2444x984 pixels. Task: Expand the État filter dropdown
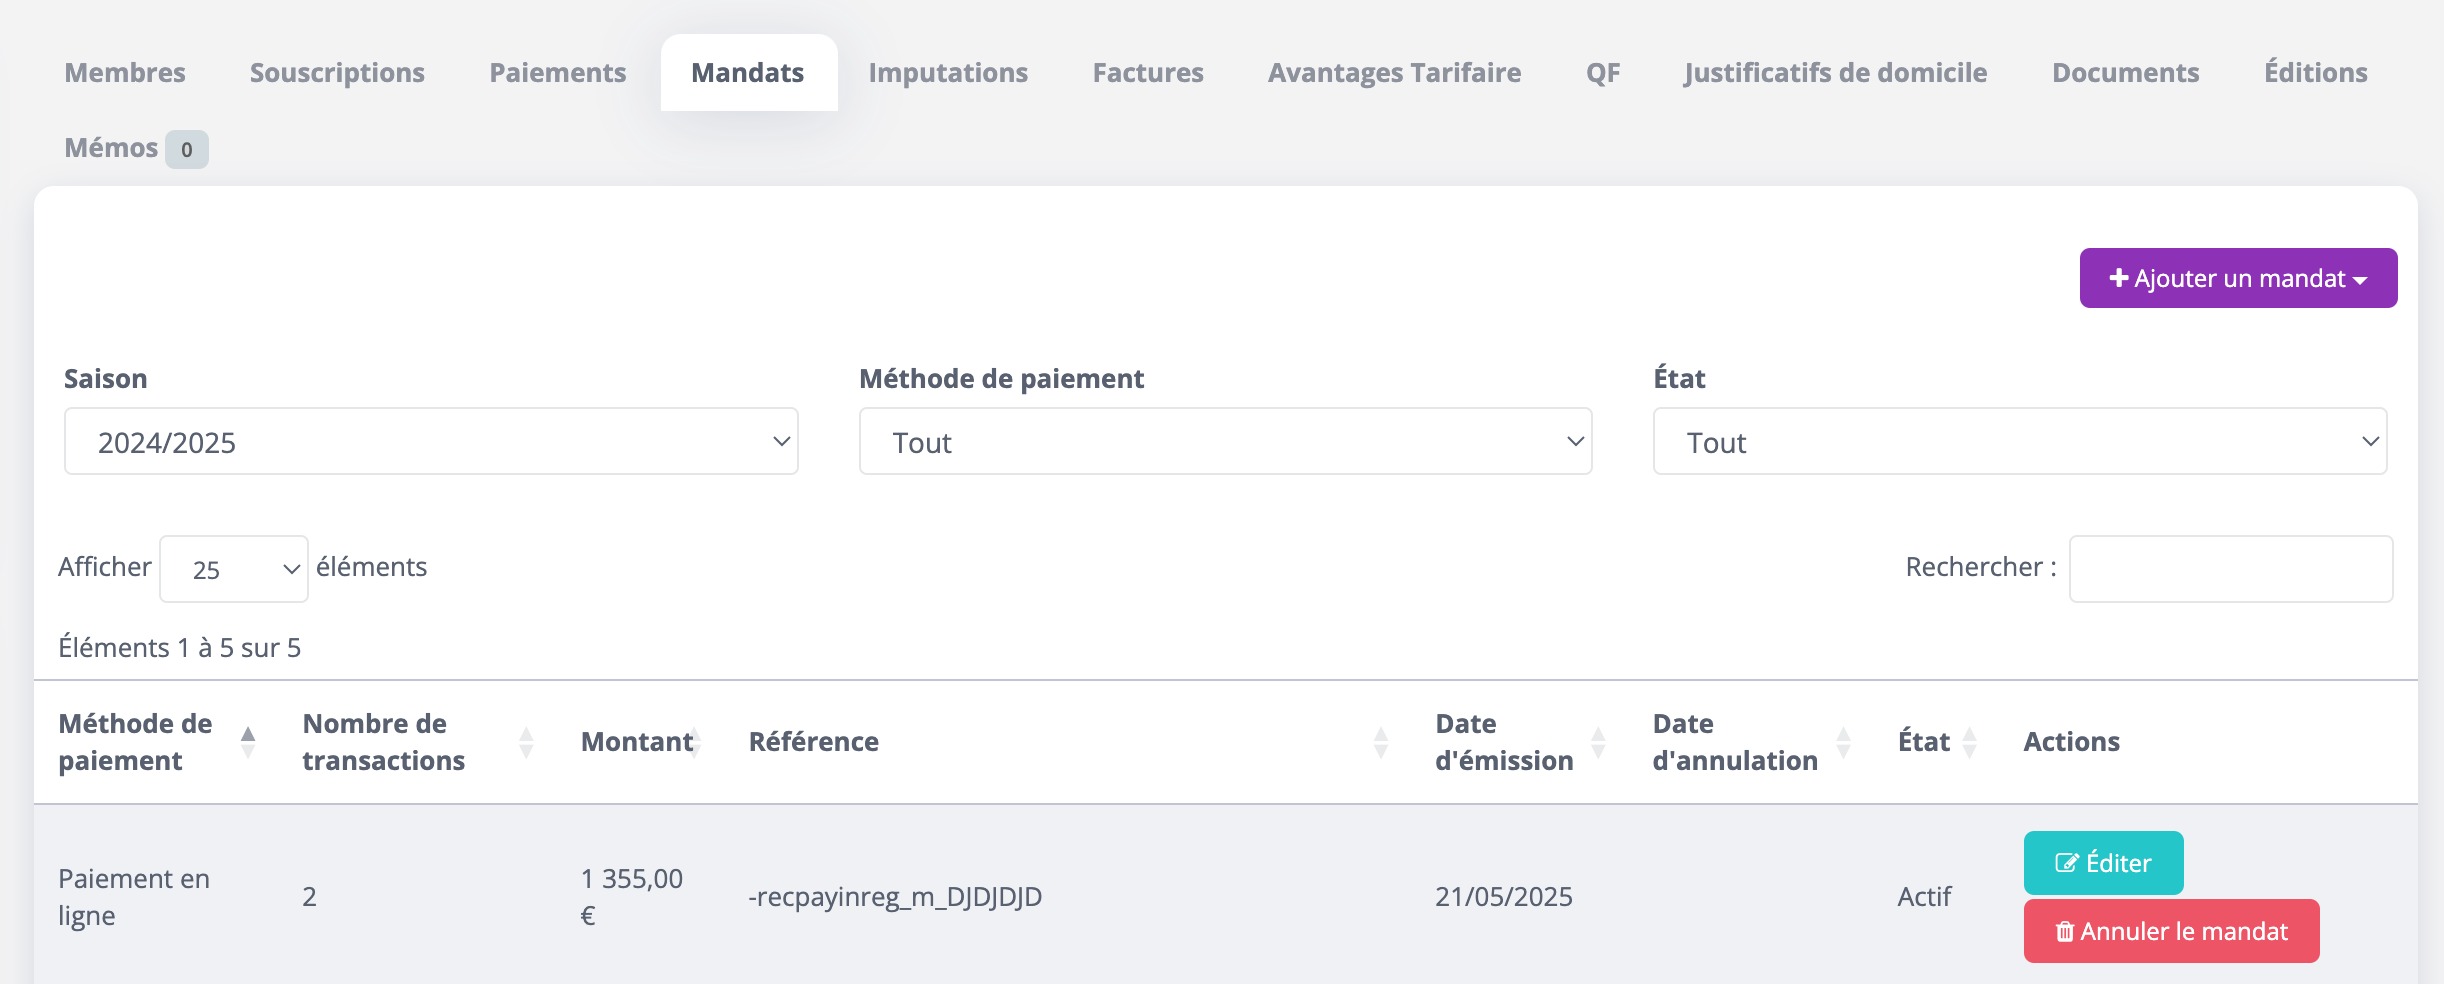2020,441
